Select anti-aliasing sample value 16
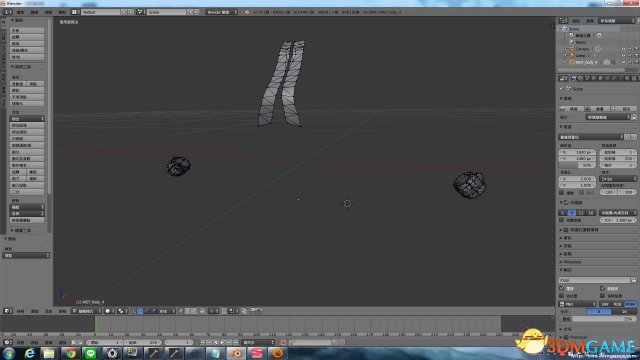The width and height of the screenshot is (640, 360). click(x=591, y=213)
